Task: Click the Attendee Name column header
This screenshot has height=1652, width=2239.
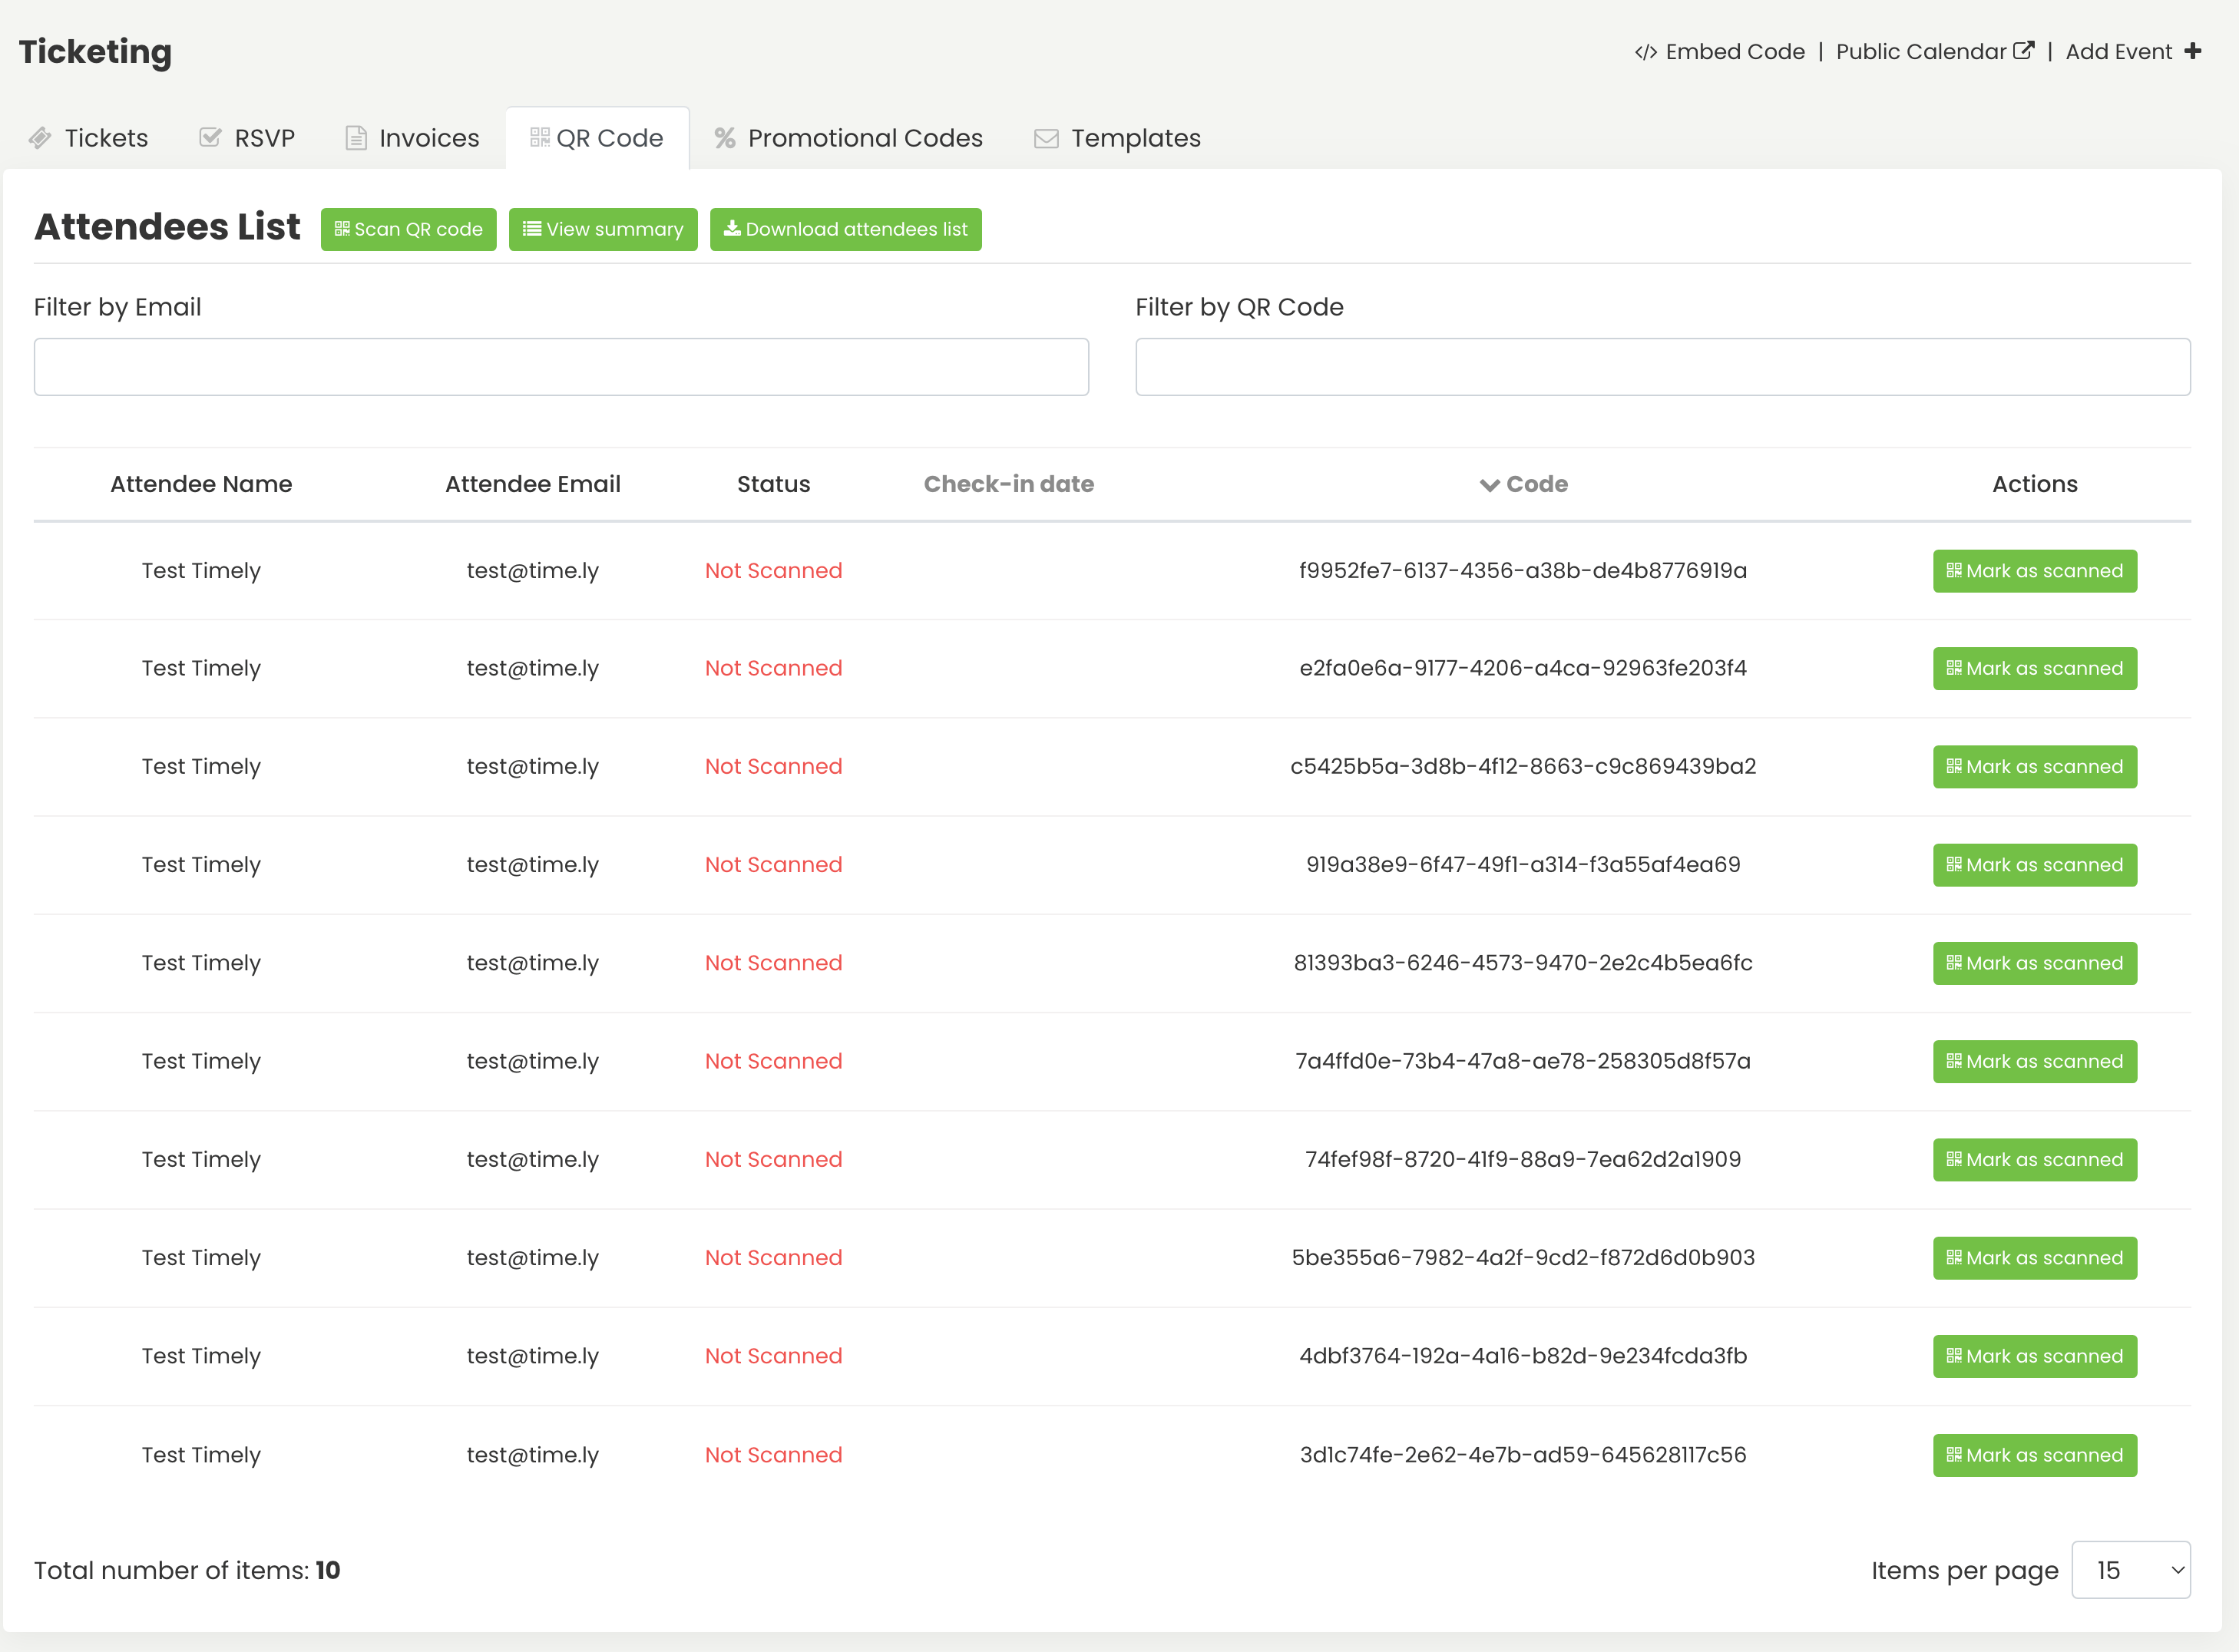Action: coord(201,484)
